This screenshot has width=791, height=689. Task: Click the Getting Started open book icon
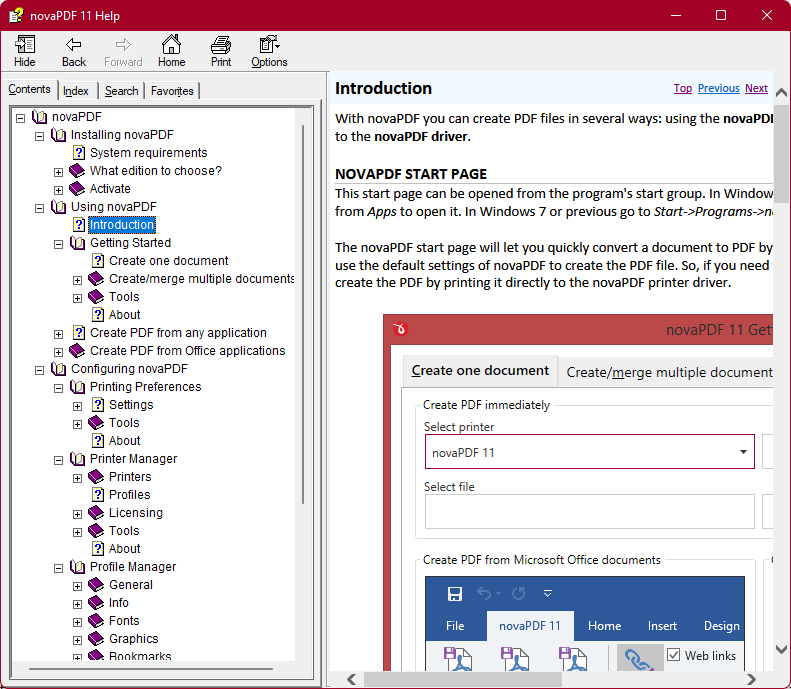click(78, 243)
